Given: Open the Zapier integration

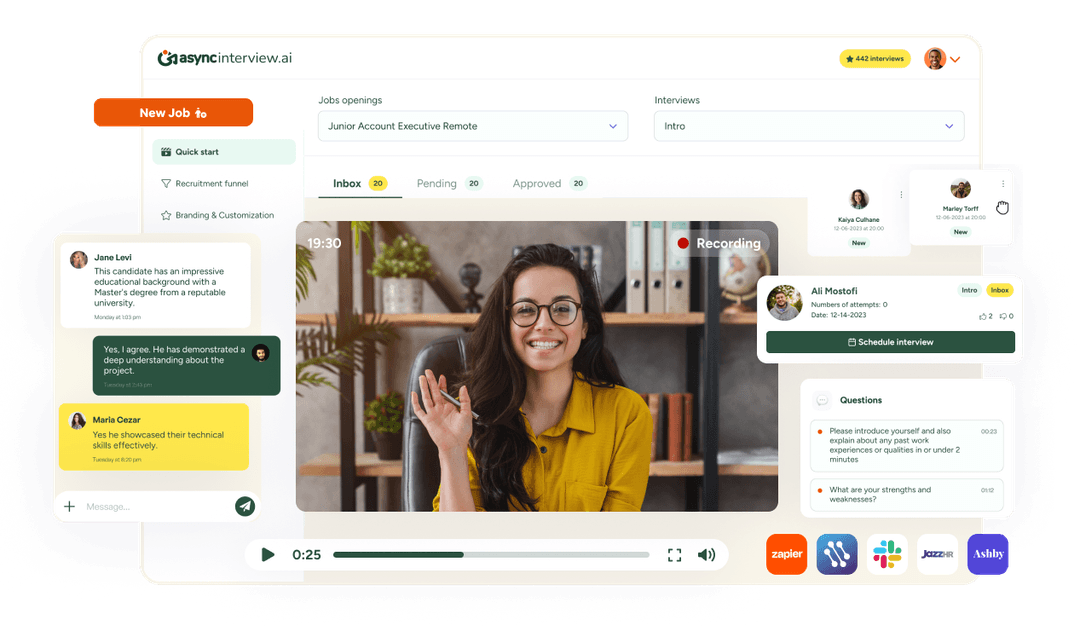Looking at the screenshot, I should [x=786, y=554].
